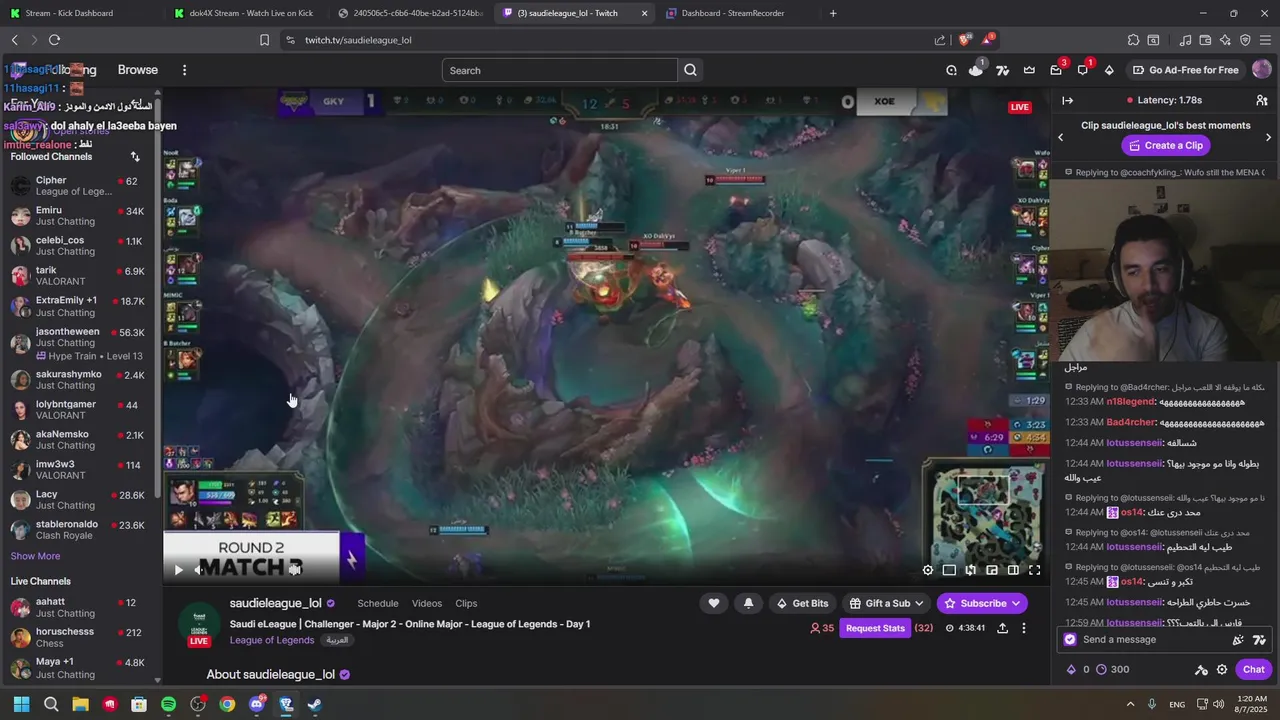1280x720 pixels.
Task: Click the Twitch search magnifier button
Action: tap(690, 70)
